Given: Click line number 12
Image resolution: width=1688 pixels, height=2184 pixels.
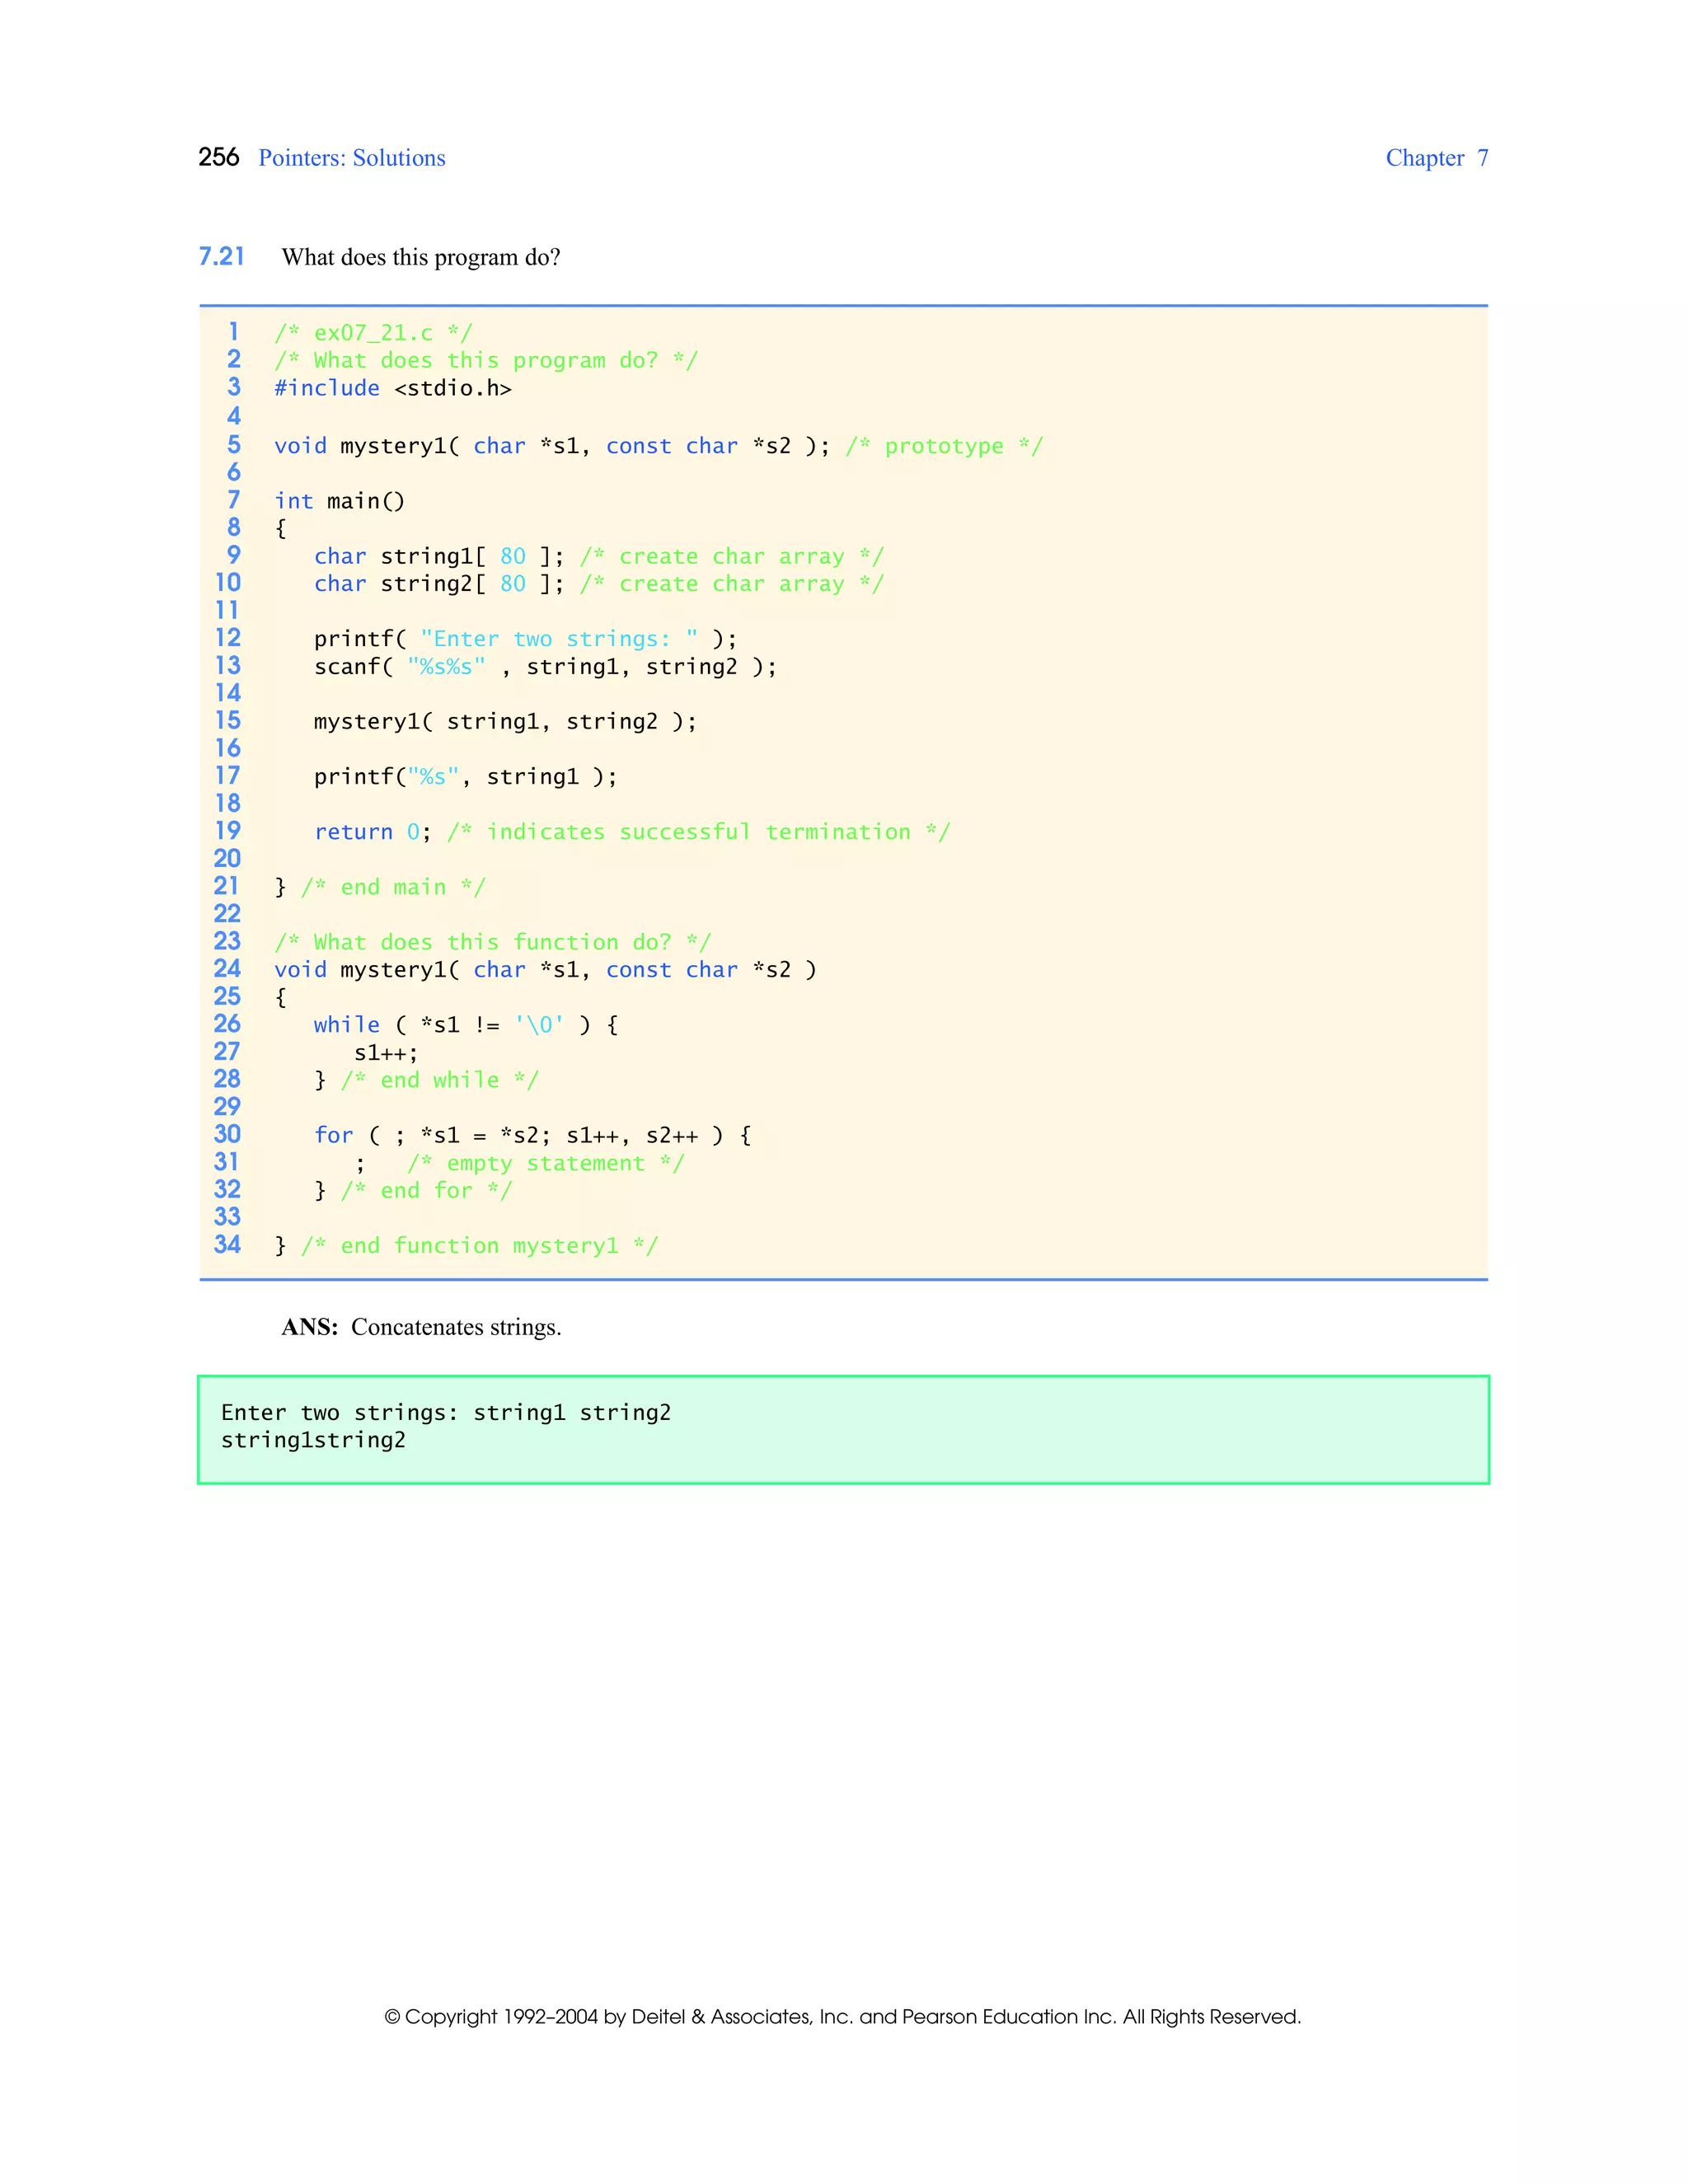Looking at the screenshot, I should 228,638.
